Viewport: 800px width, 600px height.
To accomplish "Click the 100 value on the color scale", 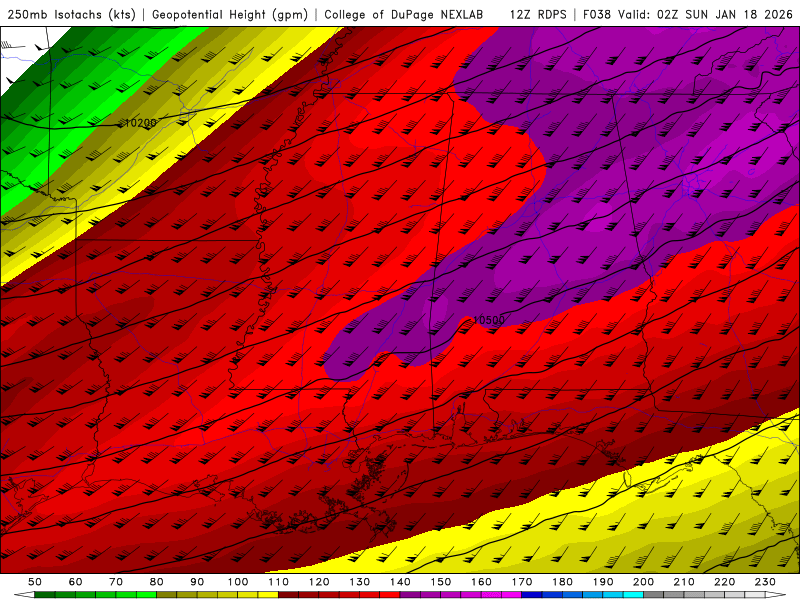I will coord(238,582).
